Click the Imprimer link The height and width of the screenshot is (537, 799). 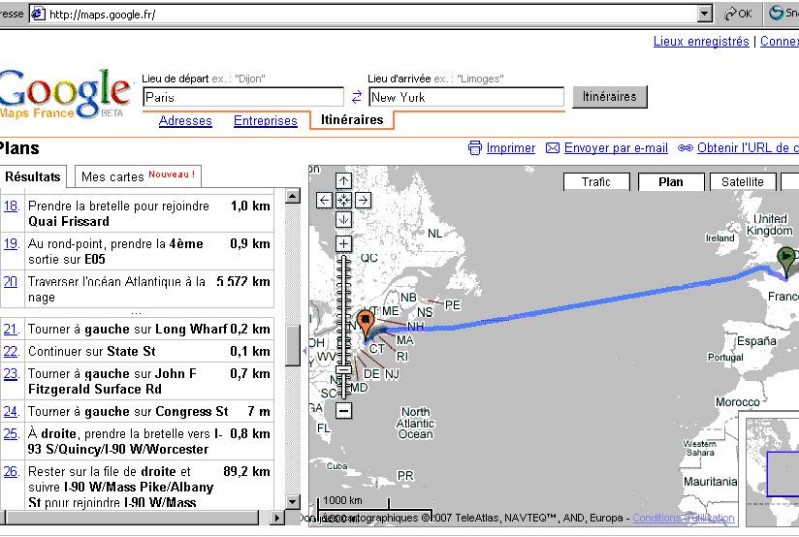pyautogui.click(x=511, y=148)
